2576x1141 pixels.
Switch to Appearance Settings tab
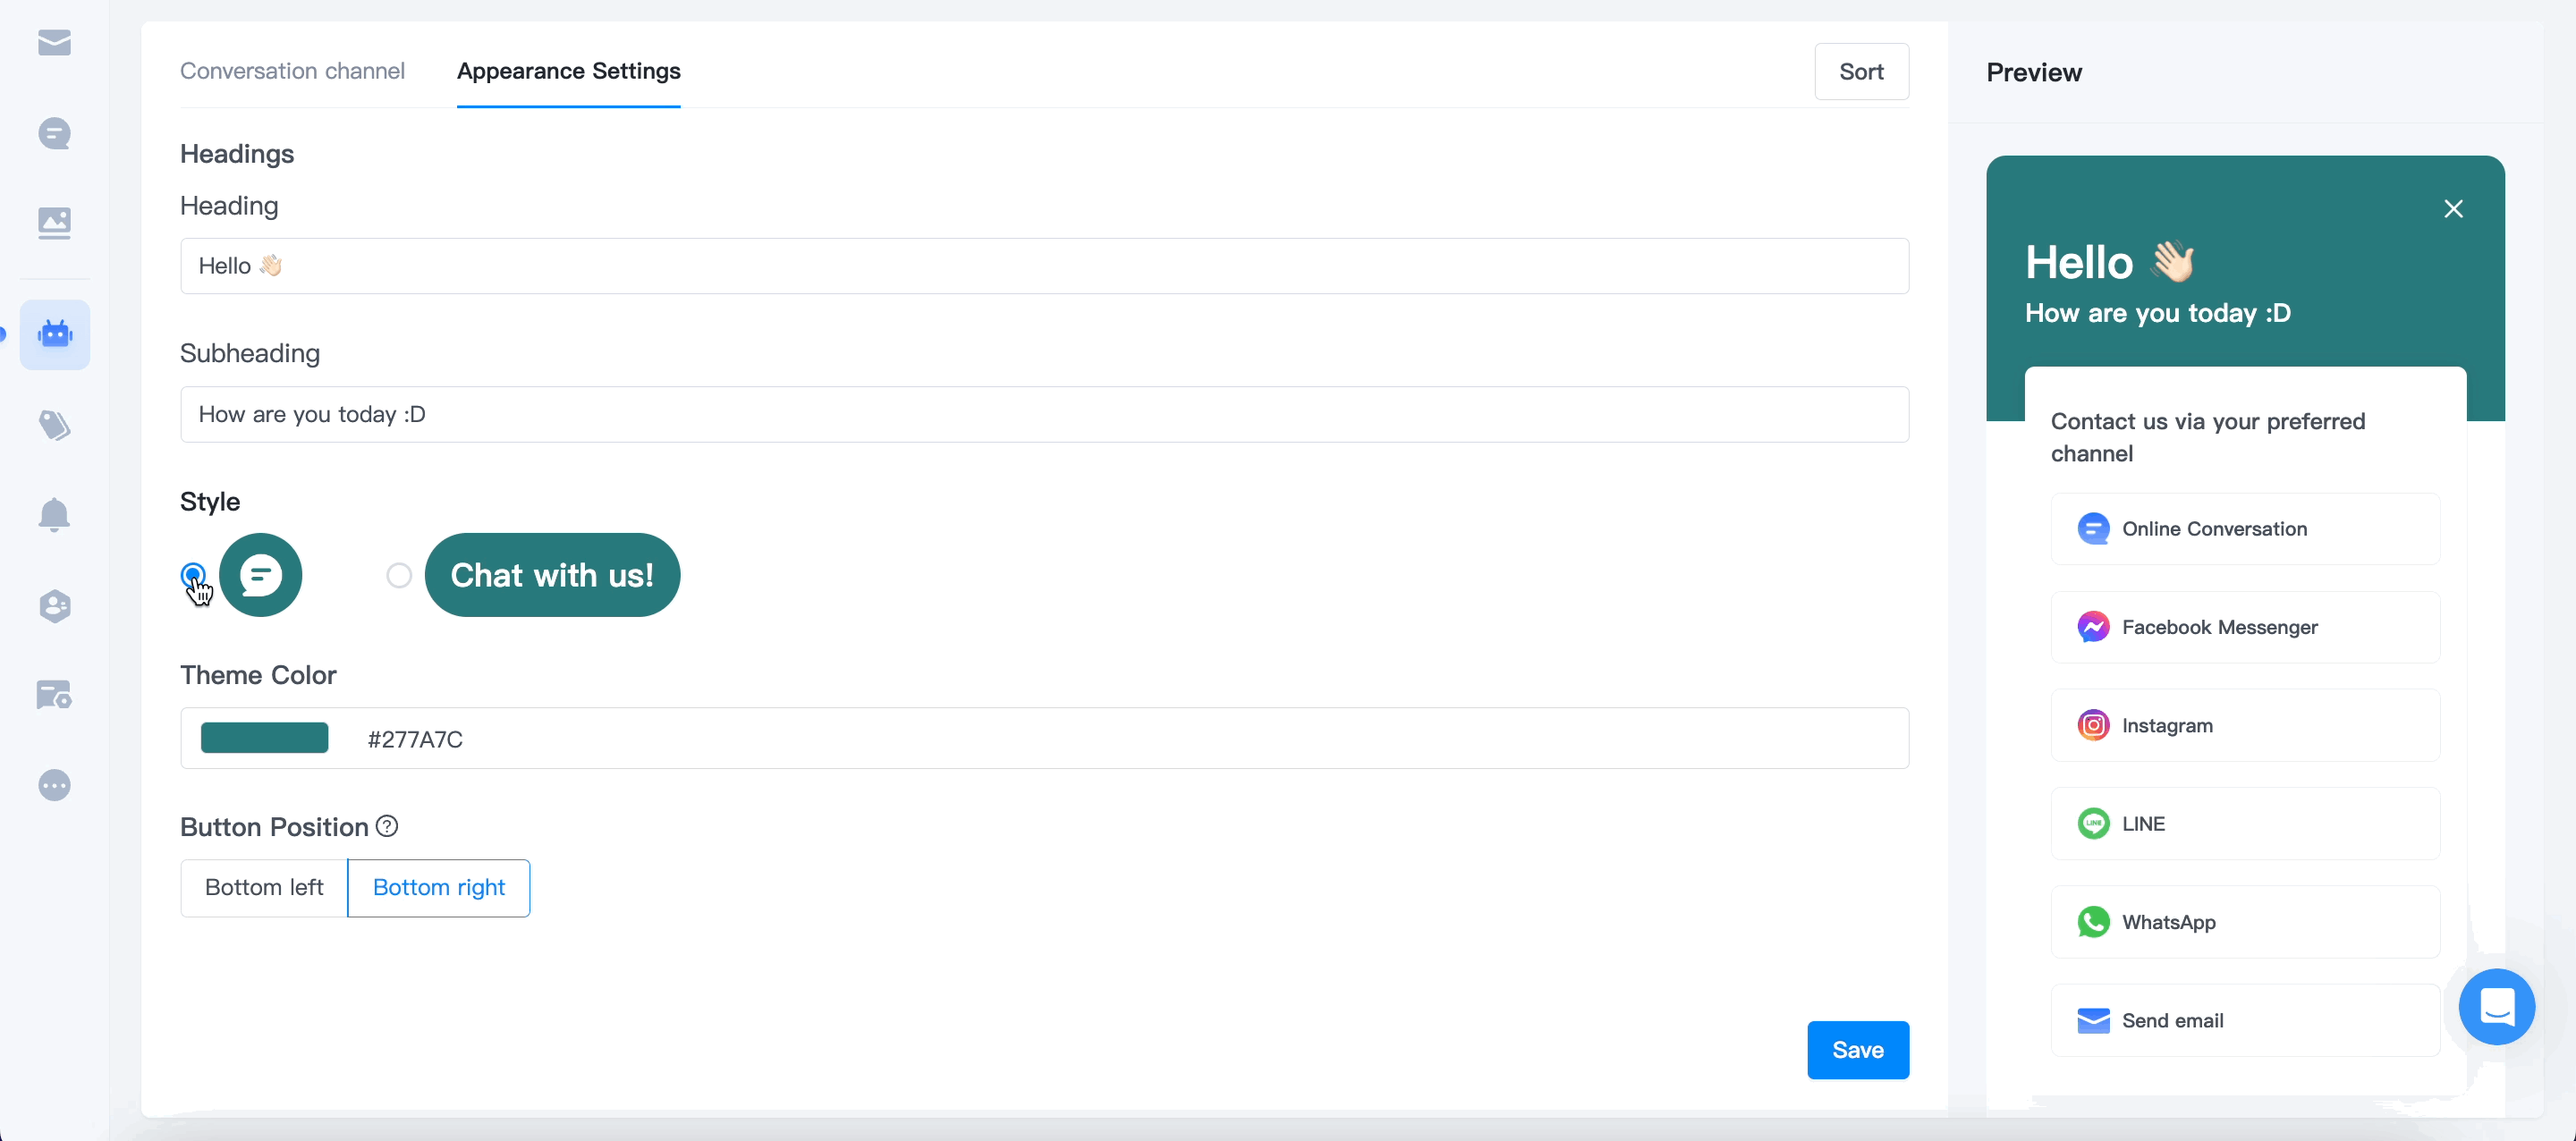[568, 71]
